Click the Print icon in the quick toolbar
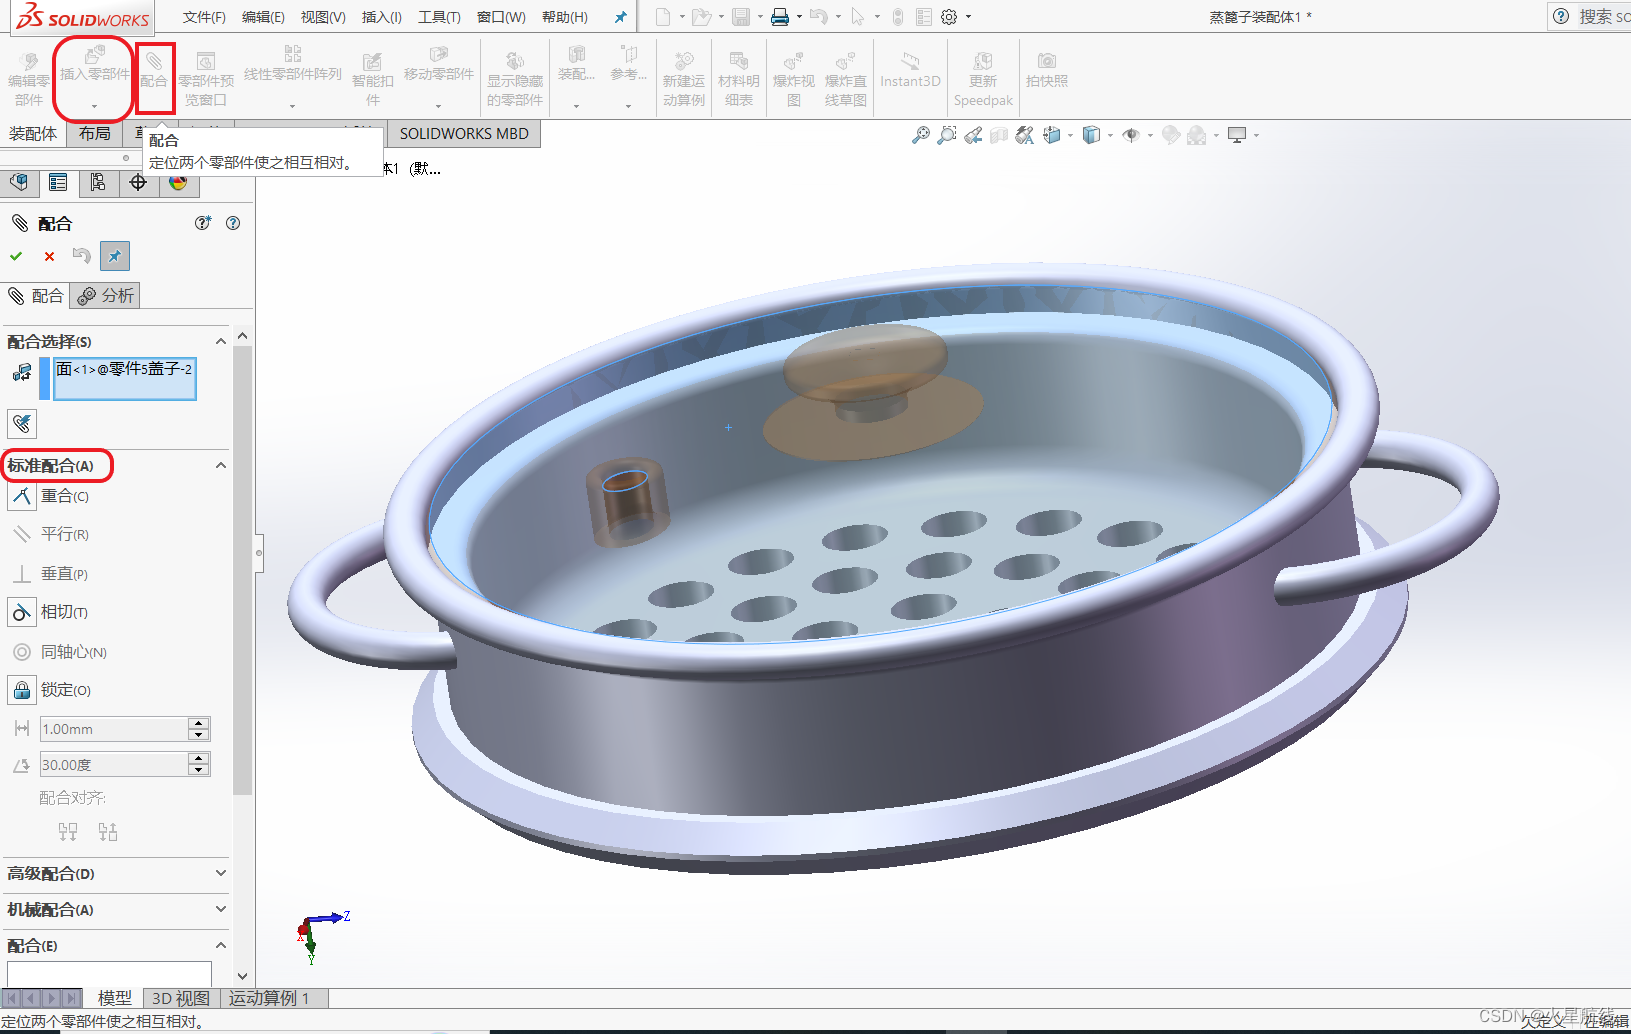Screen dimensions: 1631x1034 click(x=780, y=17)
